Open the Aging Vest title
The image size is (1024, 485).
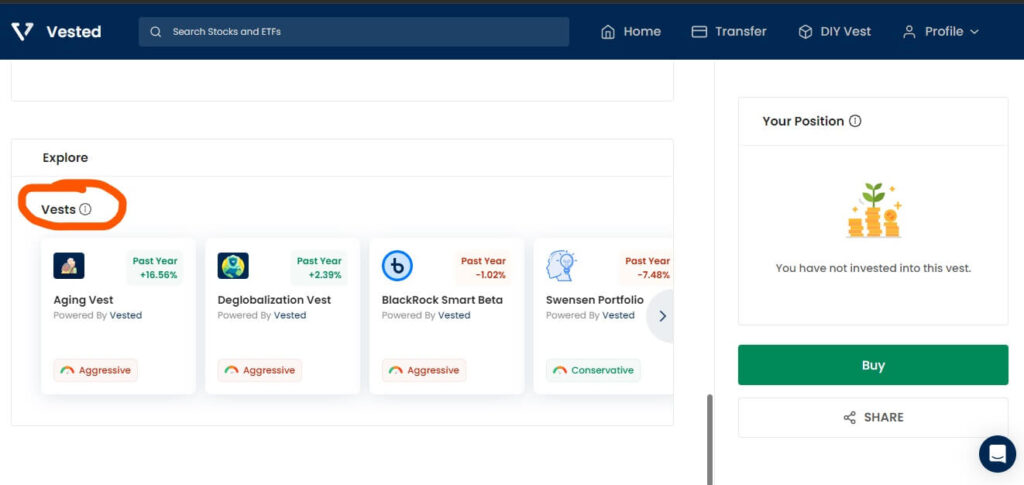click(84, 300)
